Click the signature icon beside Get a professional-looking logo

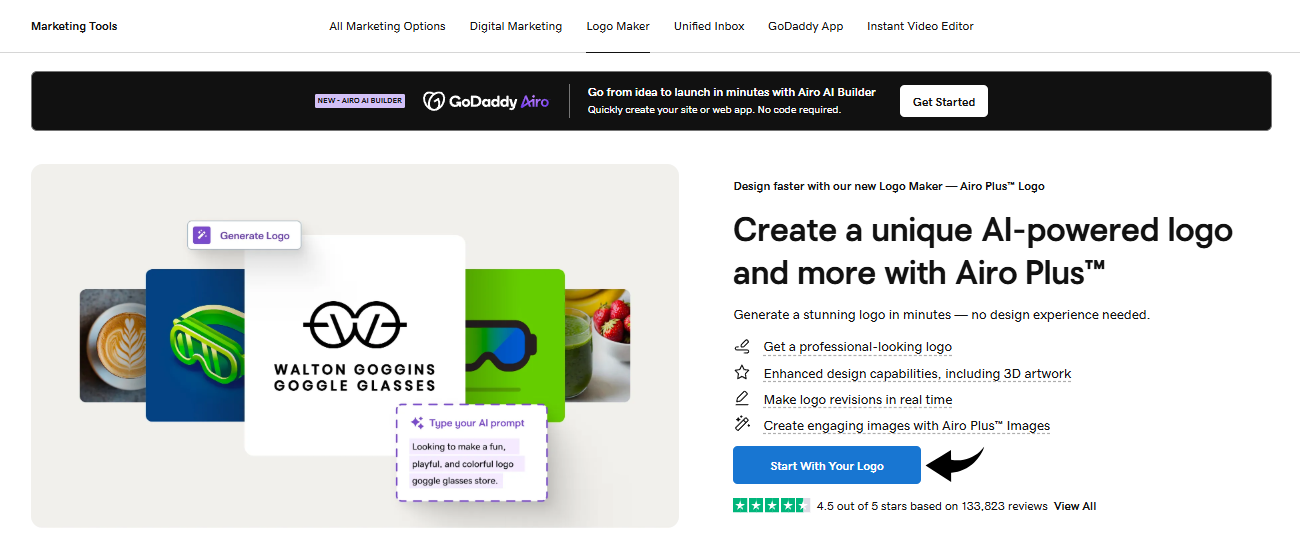pyautogui.click(x=742, y=347)
